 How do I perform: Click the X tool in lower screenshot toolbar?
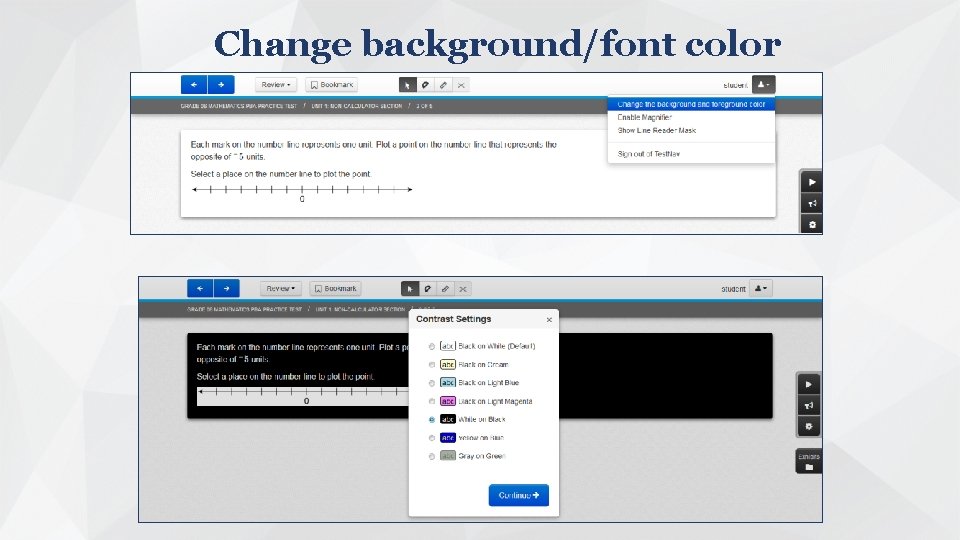[x=463, y=289]
